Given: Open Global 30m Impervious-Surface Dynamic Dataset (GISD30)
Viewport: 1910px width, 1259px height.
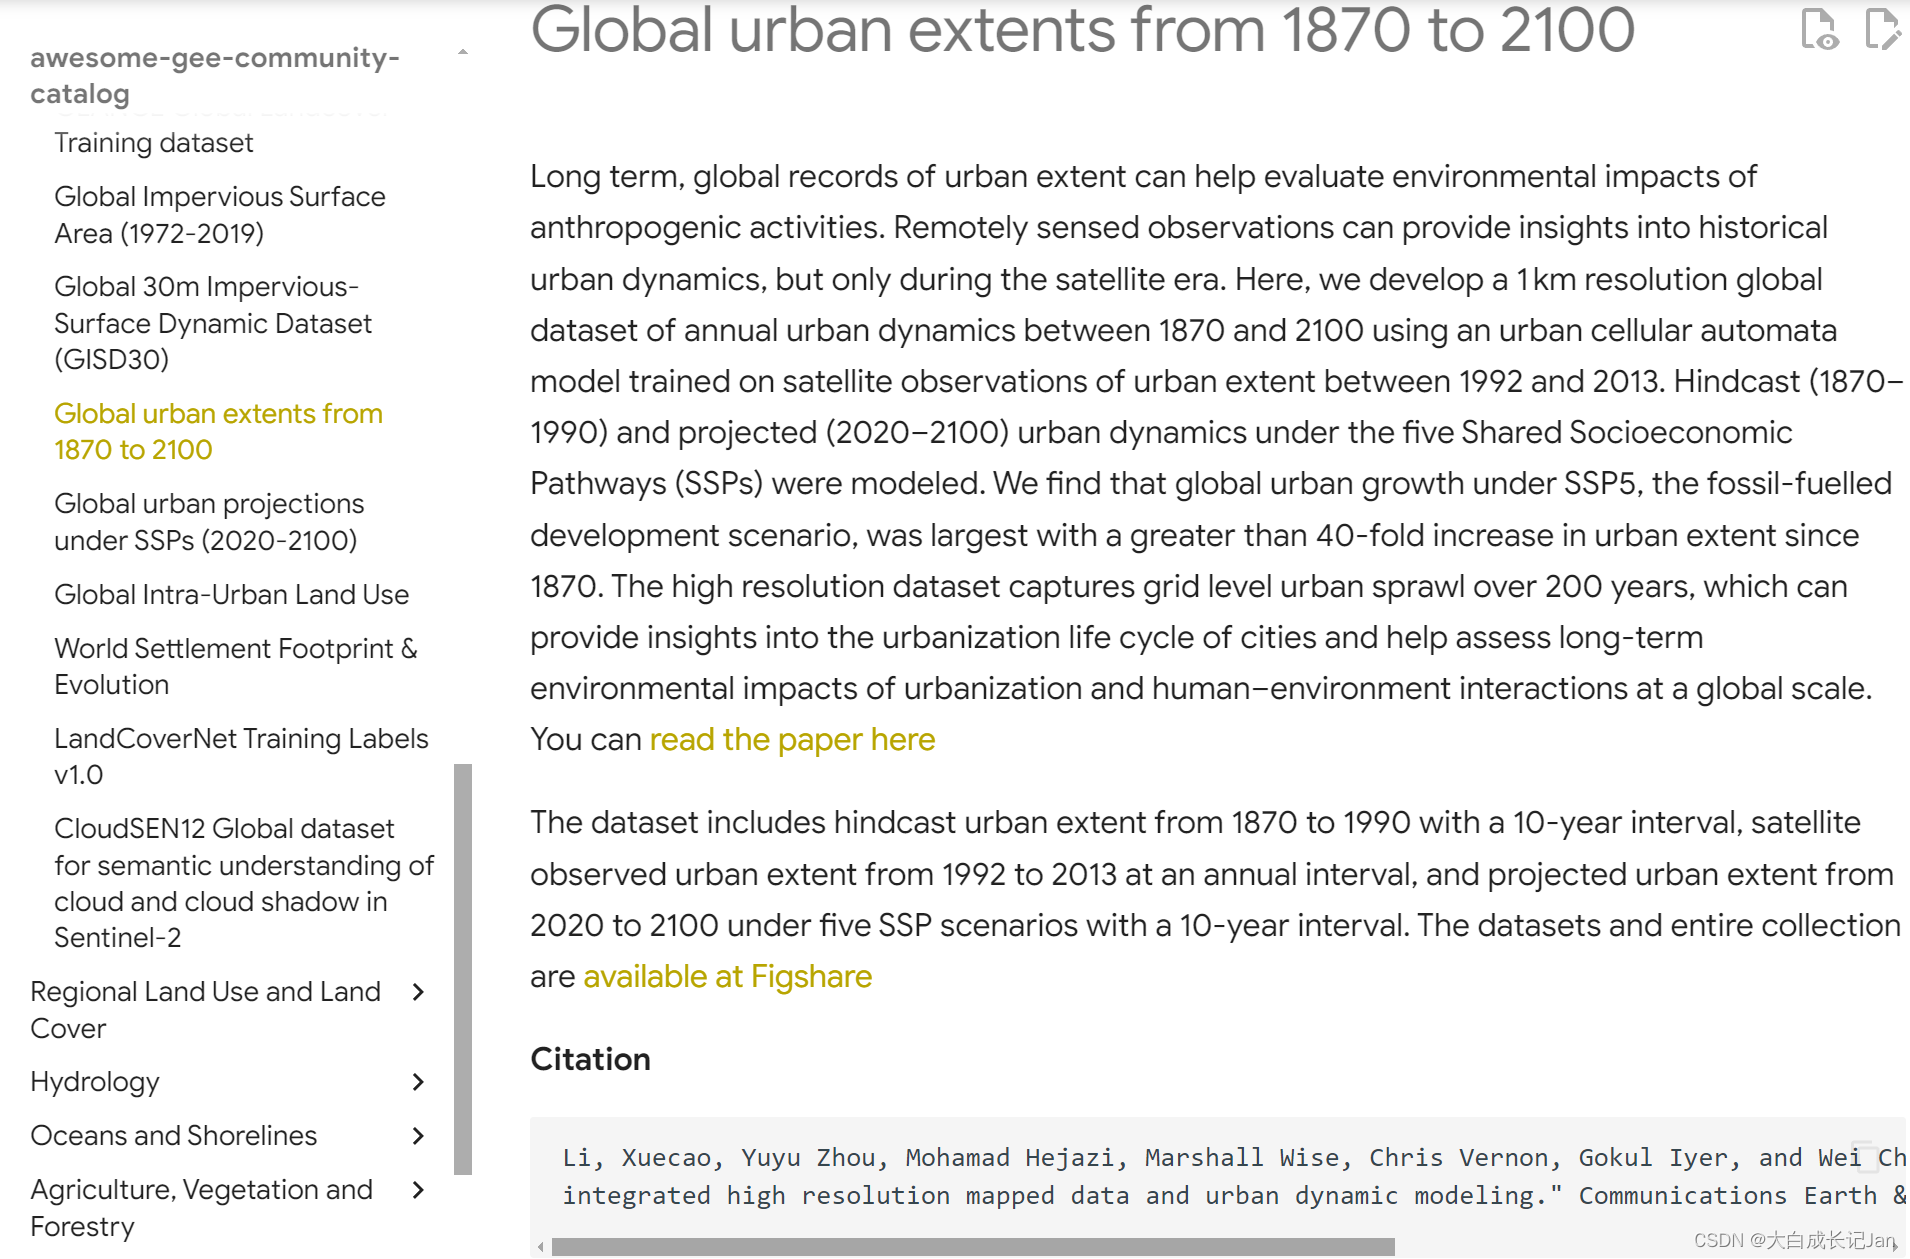Looking at the screenshot, I should pos(213,323).
